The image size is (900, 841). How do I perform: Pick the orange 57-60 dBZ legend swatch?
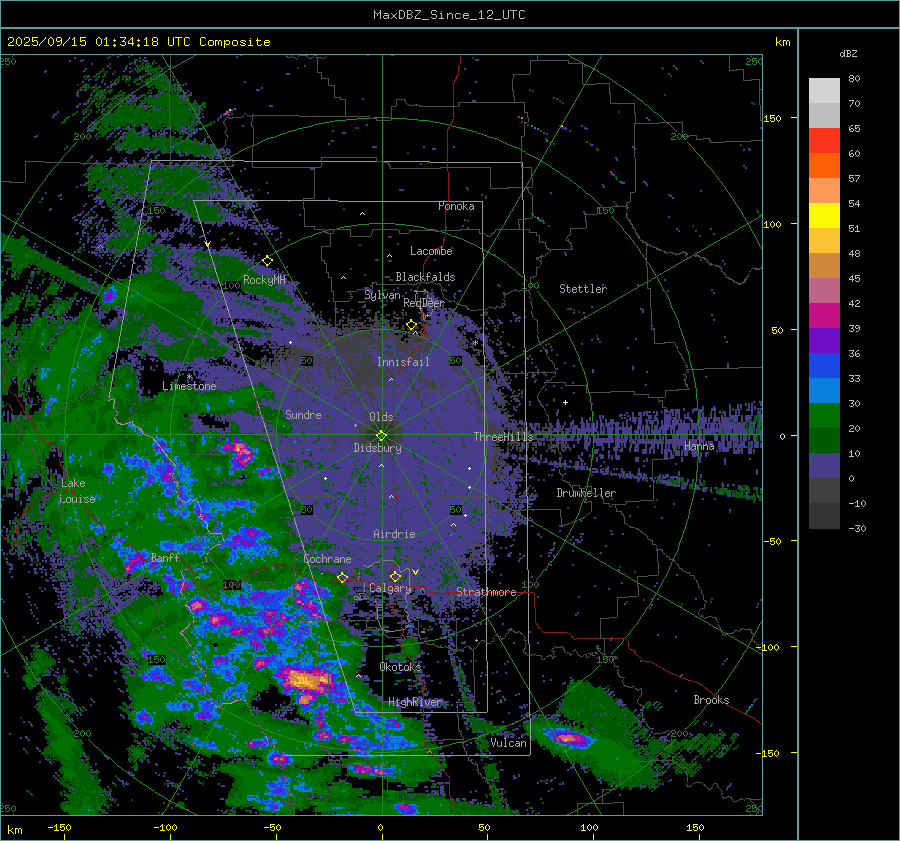tap(824, 166)
